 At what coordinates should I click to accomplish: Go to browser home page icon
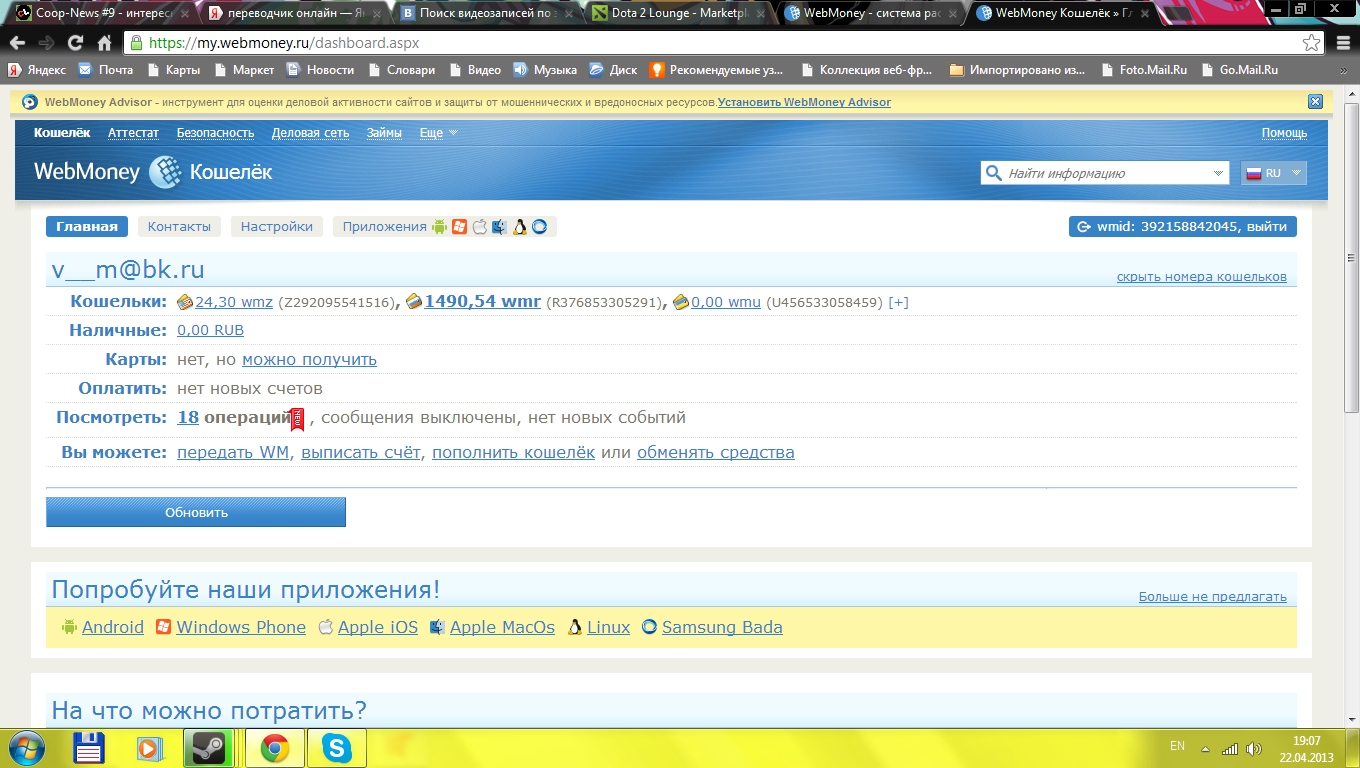[104, 43]
